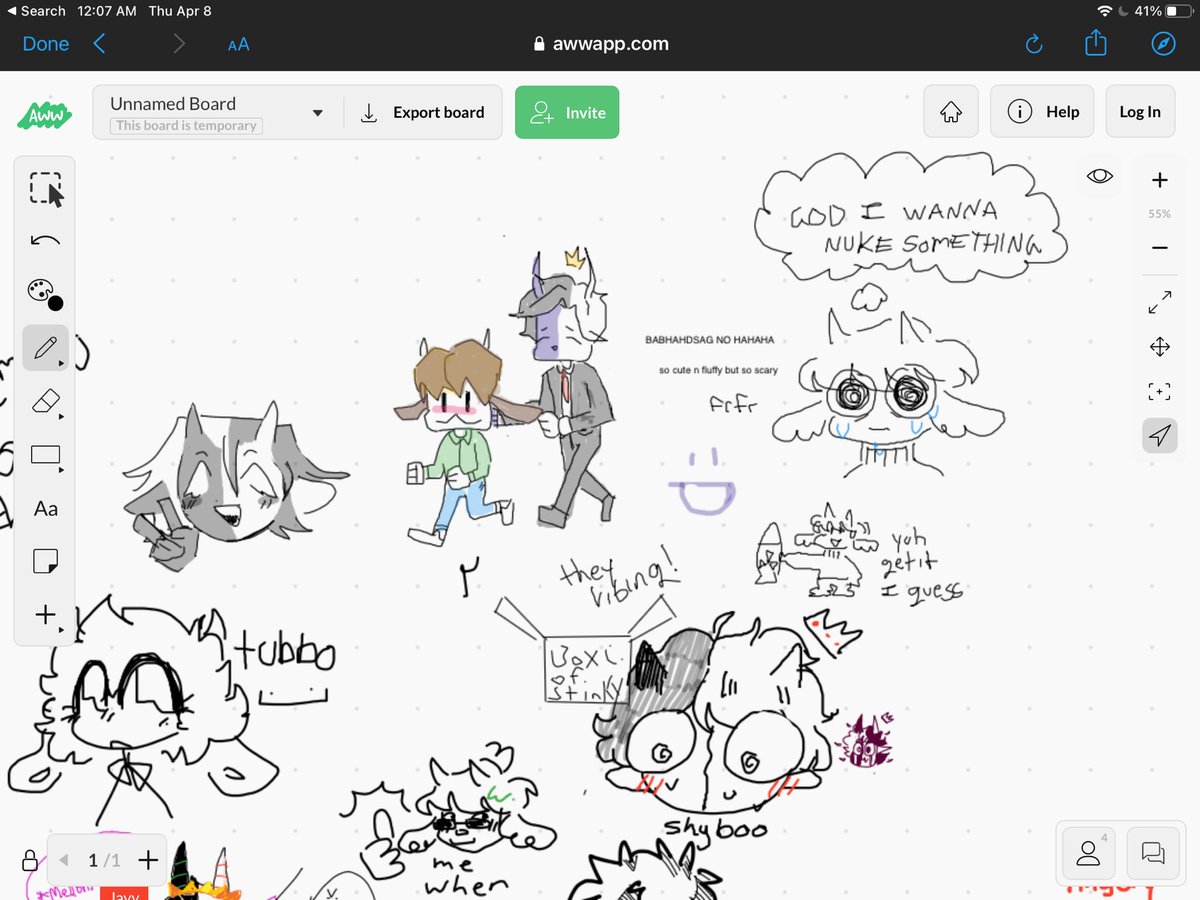1200x900 pixels.
Task: Click the AWW logo
Action: [x=45, y=113]
